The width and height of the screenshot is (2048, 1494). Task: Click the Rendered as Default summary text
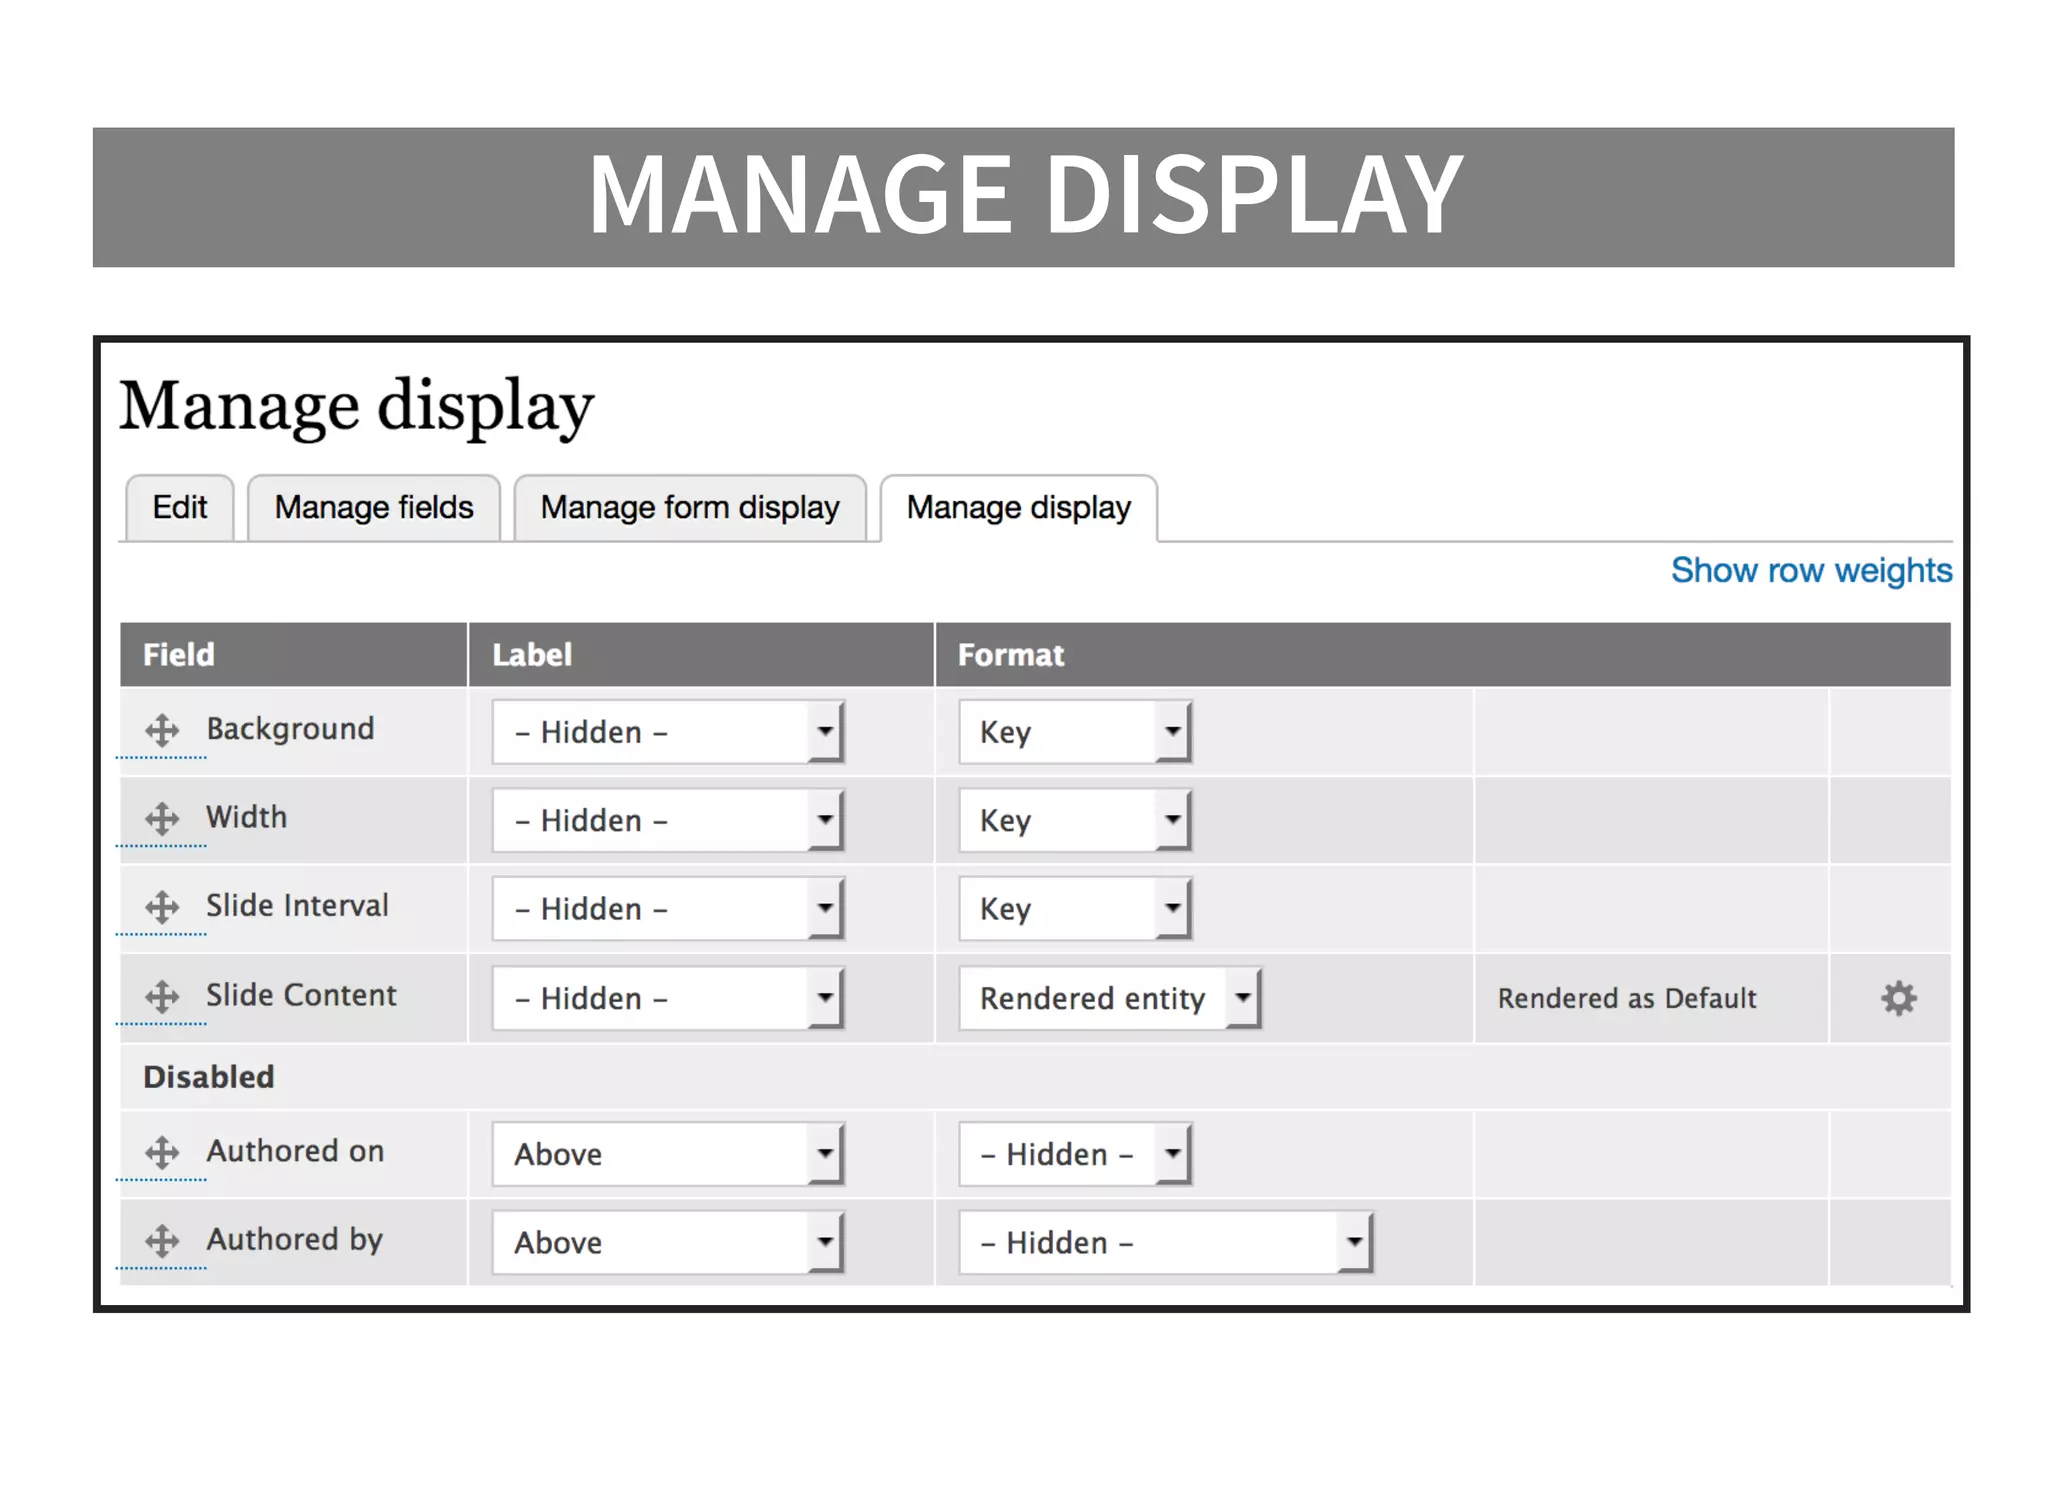[1627, 998]
